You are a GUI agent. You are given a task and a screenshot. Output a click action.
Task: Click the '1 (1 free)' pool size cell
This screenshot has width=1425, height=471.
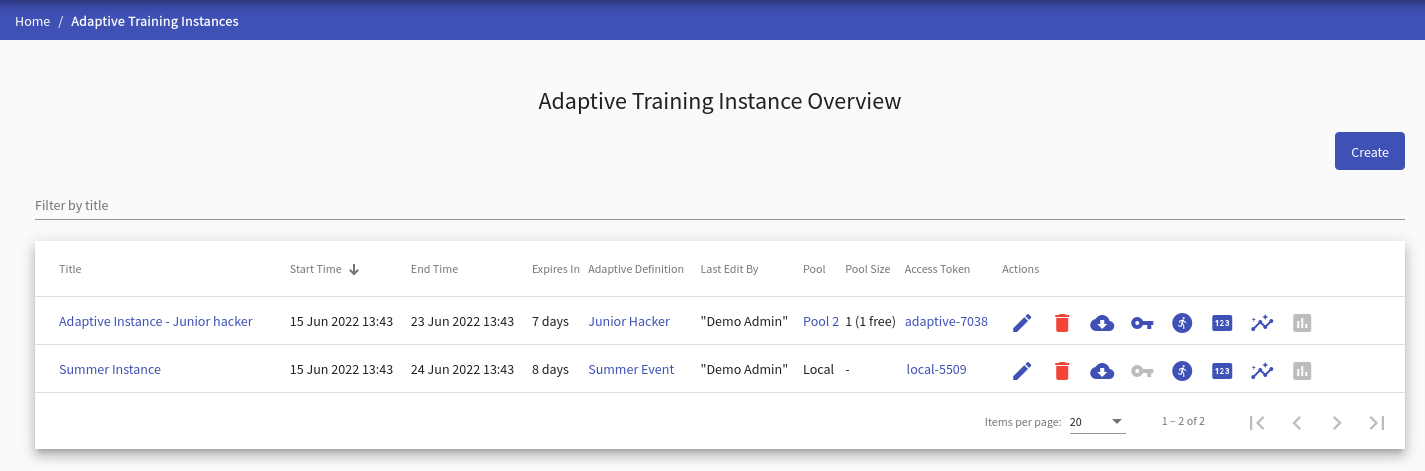(870, 322)
